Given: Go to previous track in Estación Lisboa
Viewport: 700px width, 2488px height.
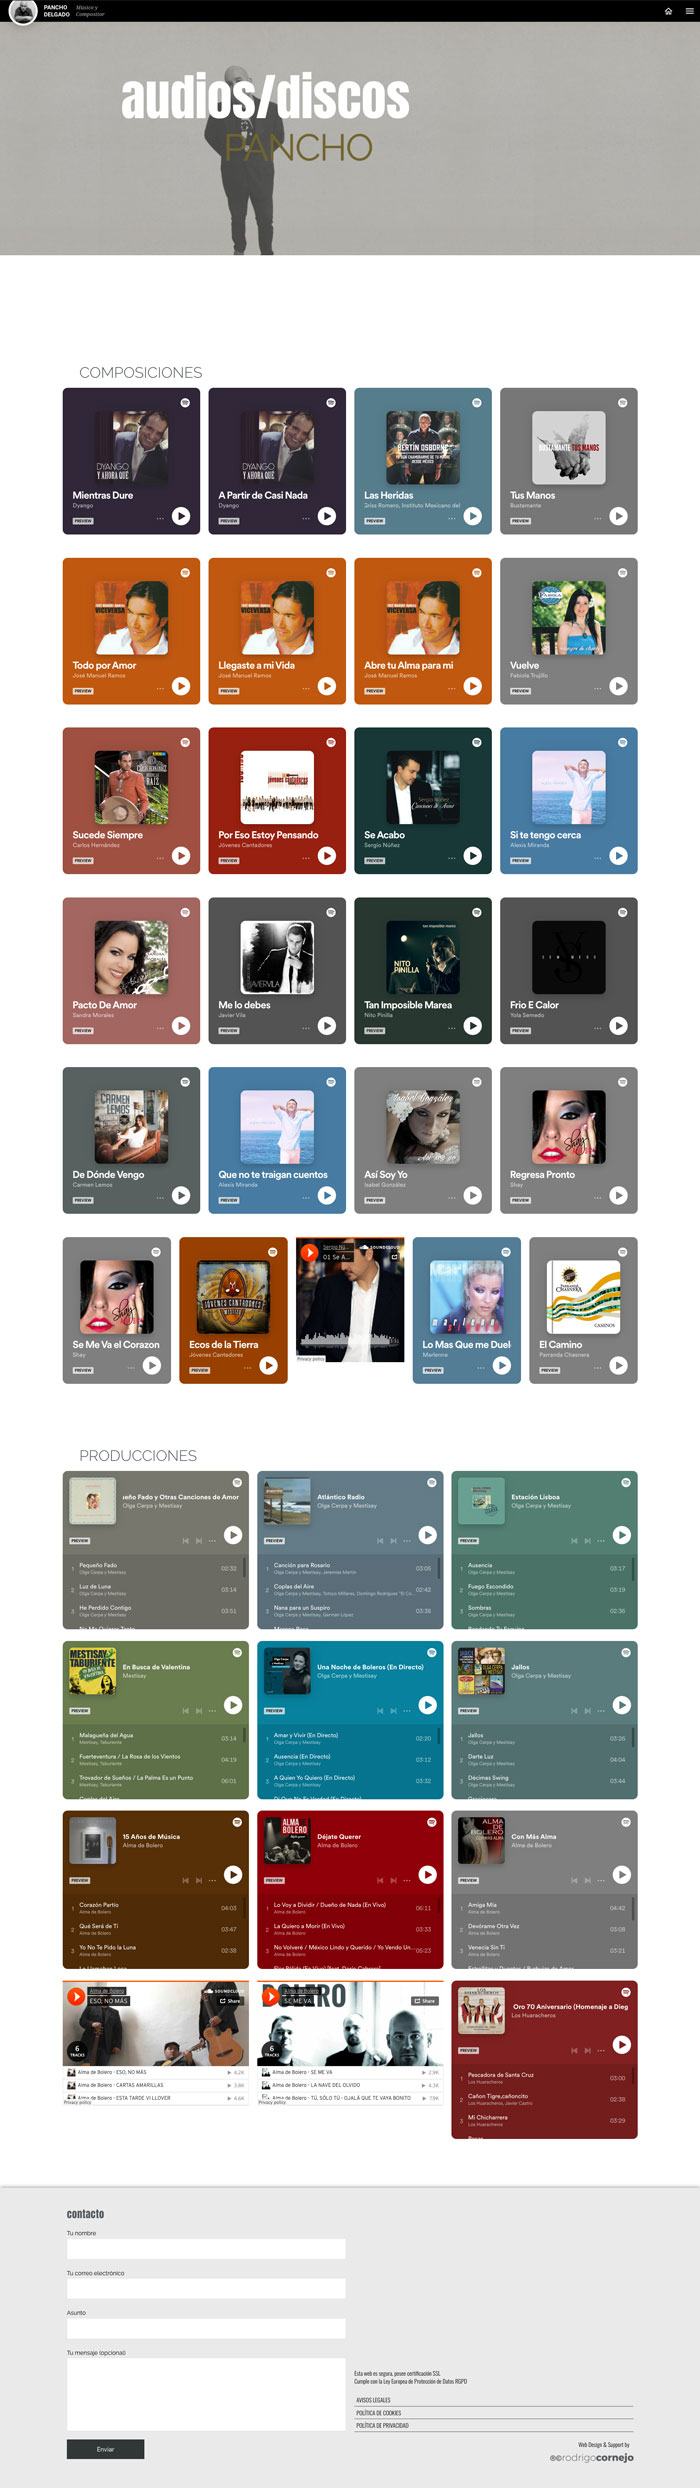Looking at the screenshot, I should (x=574, y=1540).
